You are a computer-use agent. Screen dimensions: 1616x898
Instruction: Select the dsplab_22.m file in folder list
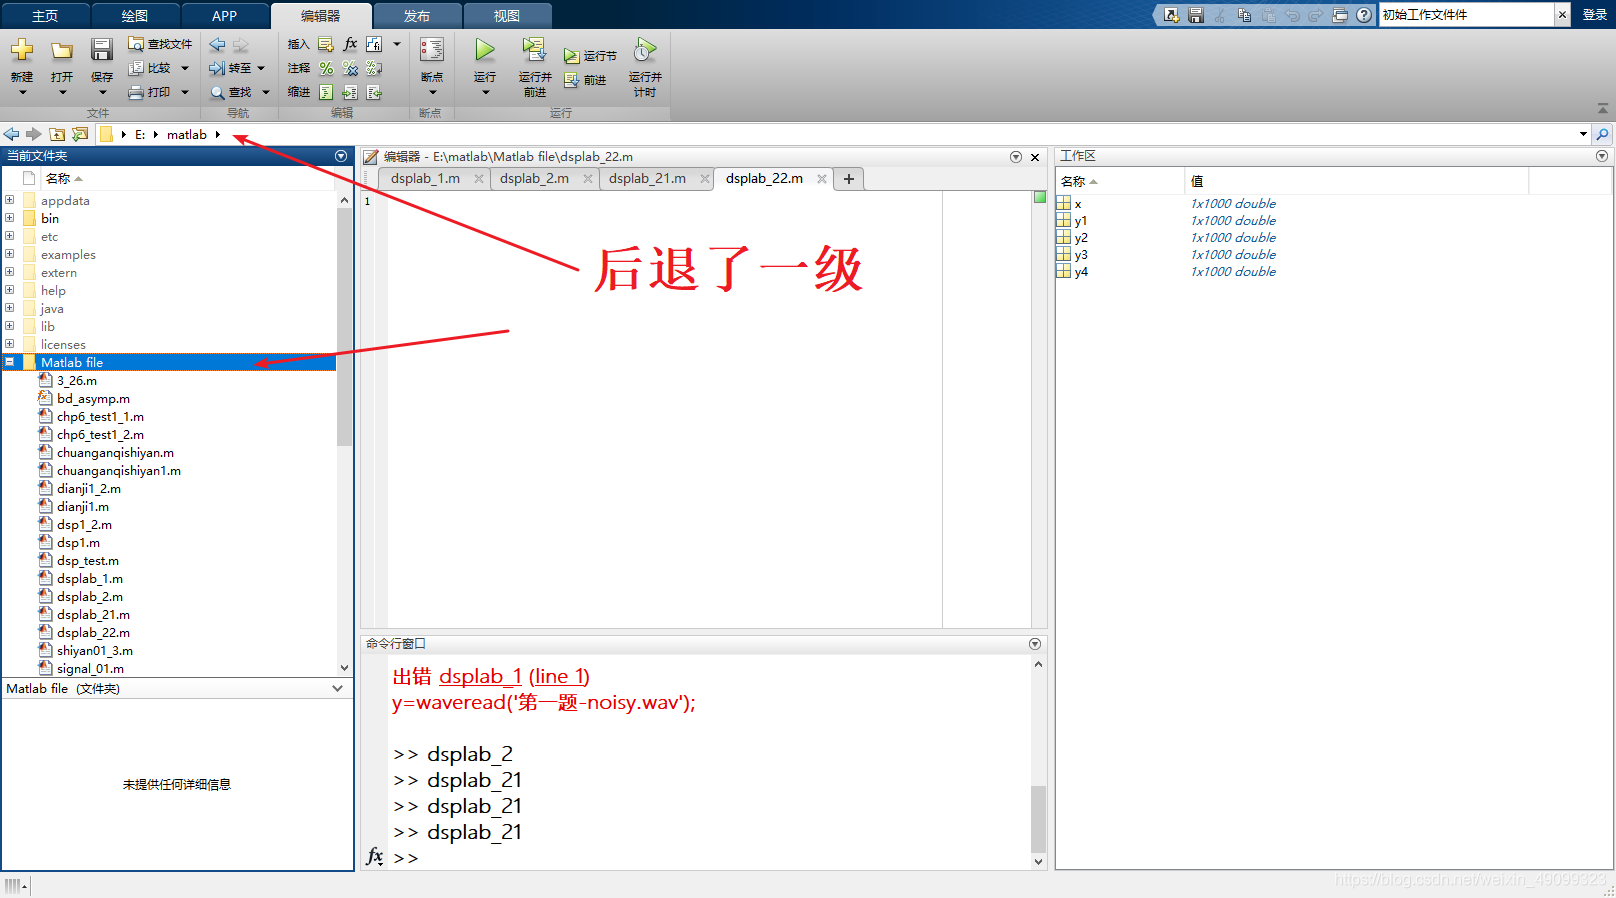pos(93,633)
